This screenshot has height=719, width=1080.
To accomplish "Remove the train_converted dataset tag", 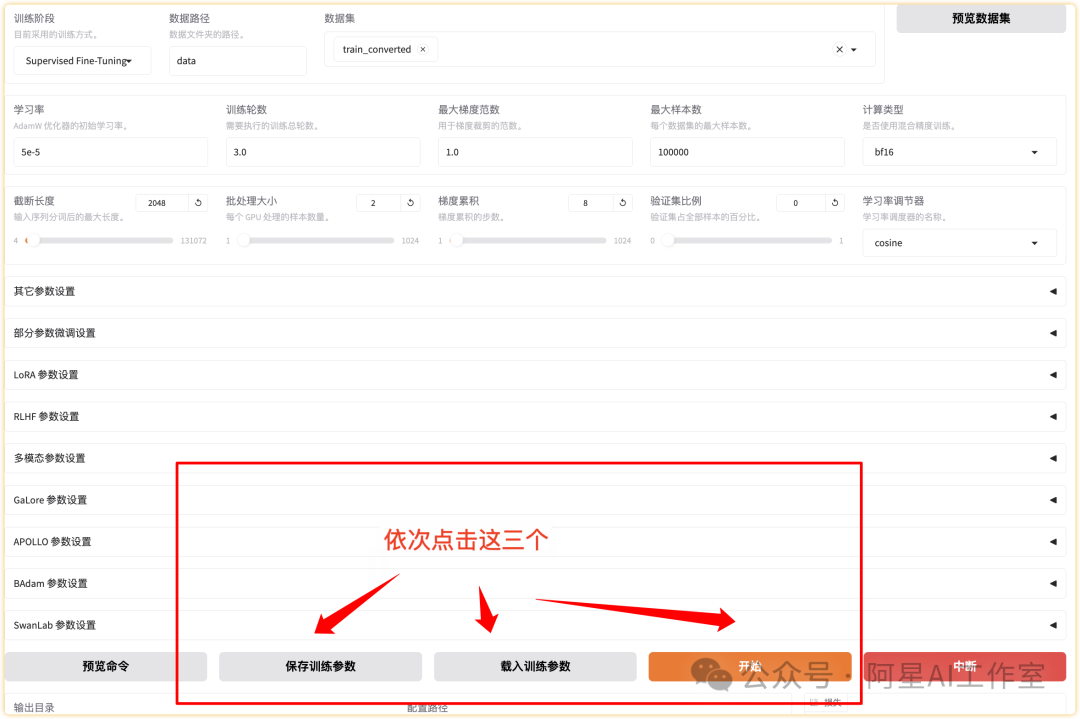I will (423, 50).
